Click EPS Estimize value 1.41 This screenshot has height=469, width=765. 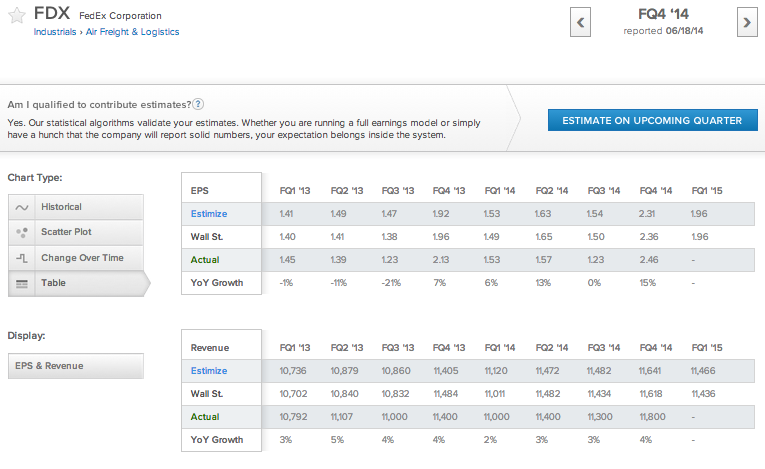coord(286,214)
